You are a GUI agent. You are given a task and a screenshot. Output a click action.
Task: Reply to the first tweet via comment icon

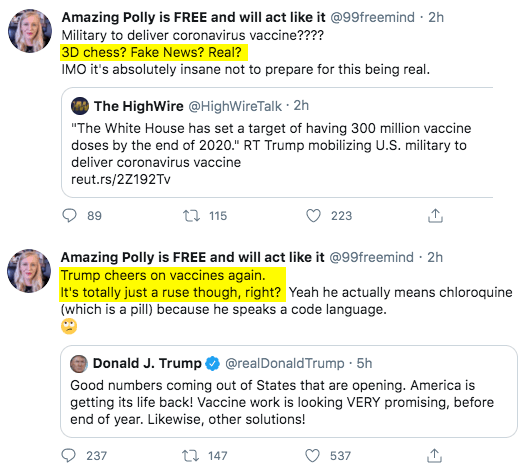click(x=69, y=215)
